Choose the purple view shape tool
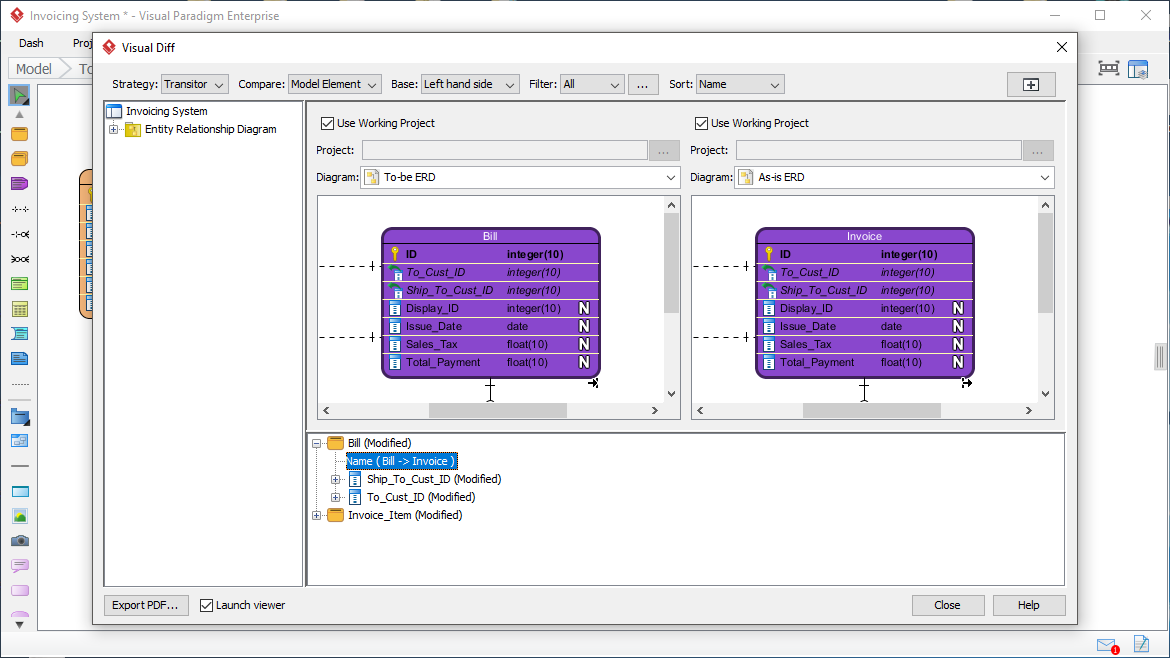This screenshot has width=1170, height=658. 19,184
